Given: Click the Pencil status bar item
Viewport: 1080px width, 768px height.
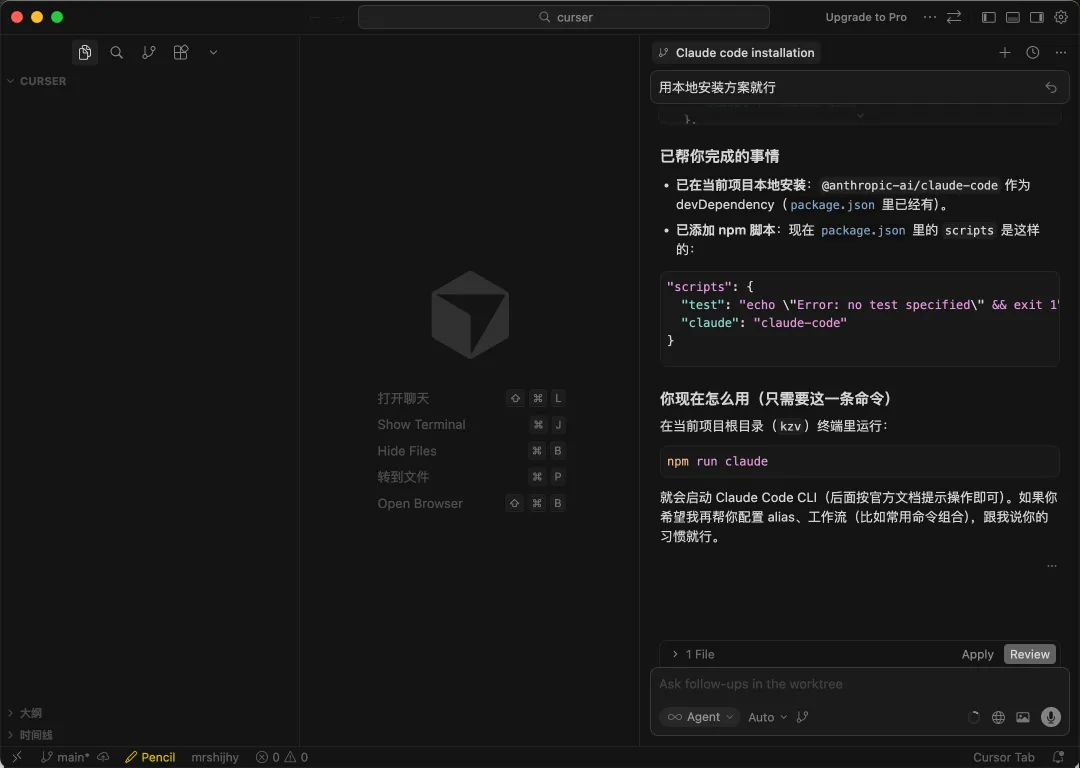Looking at the screenshot, I should pyautogui.click(x=150, y=757).
